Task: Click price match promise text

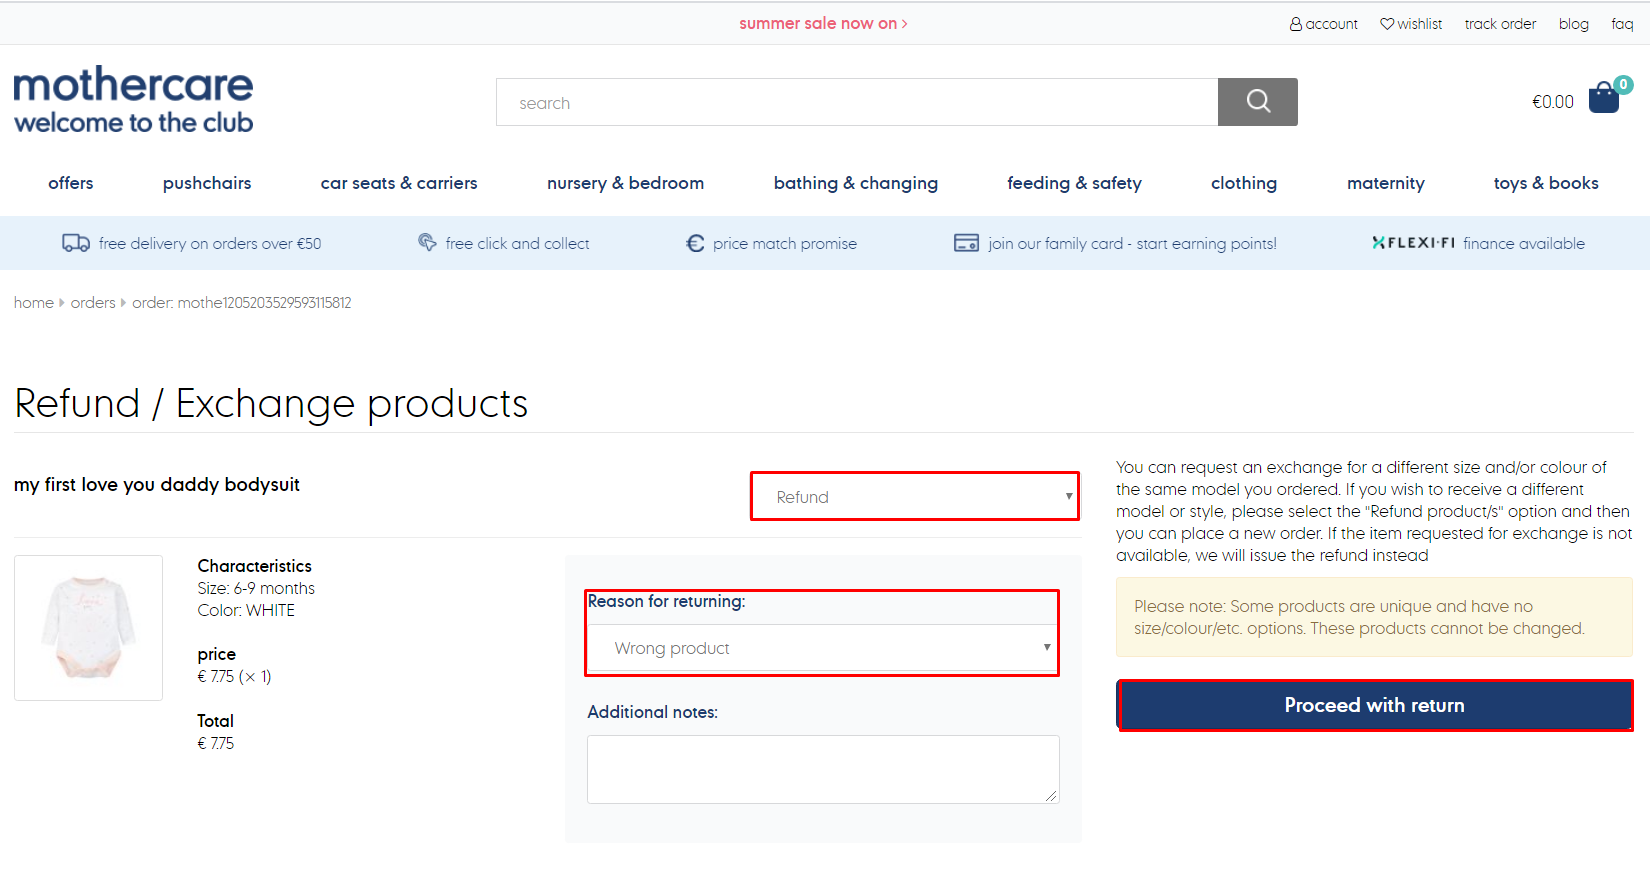Action: (x=785, y=243)
